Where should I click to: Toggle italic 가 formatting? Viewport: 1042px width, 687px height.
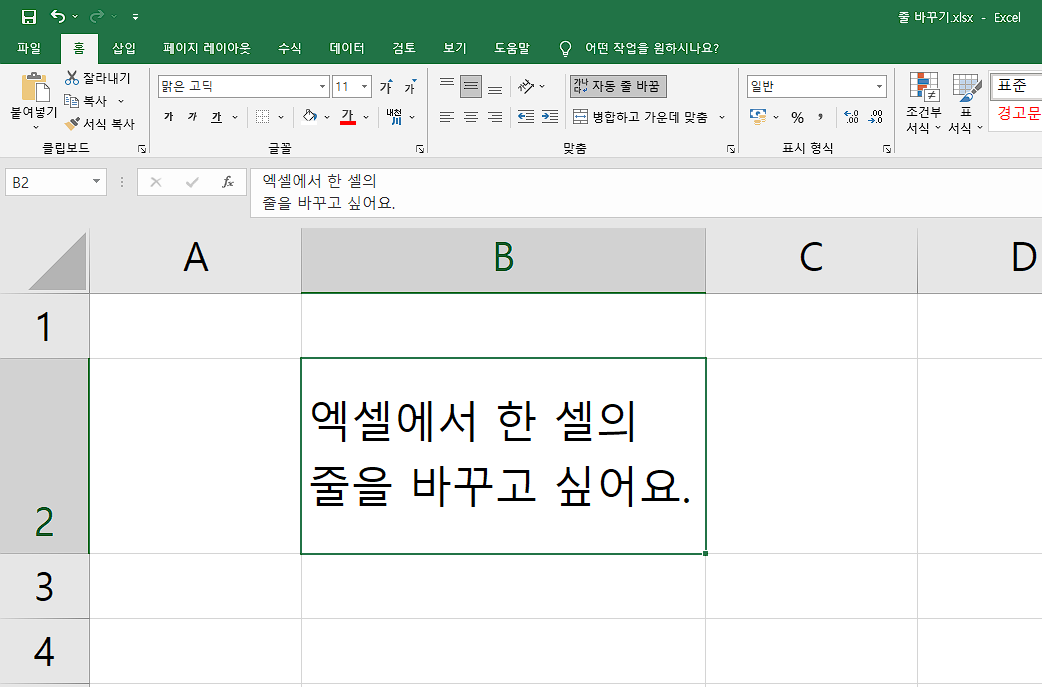pyautogui.click(x=193, y=117)
